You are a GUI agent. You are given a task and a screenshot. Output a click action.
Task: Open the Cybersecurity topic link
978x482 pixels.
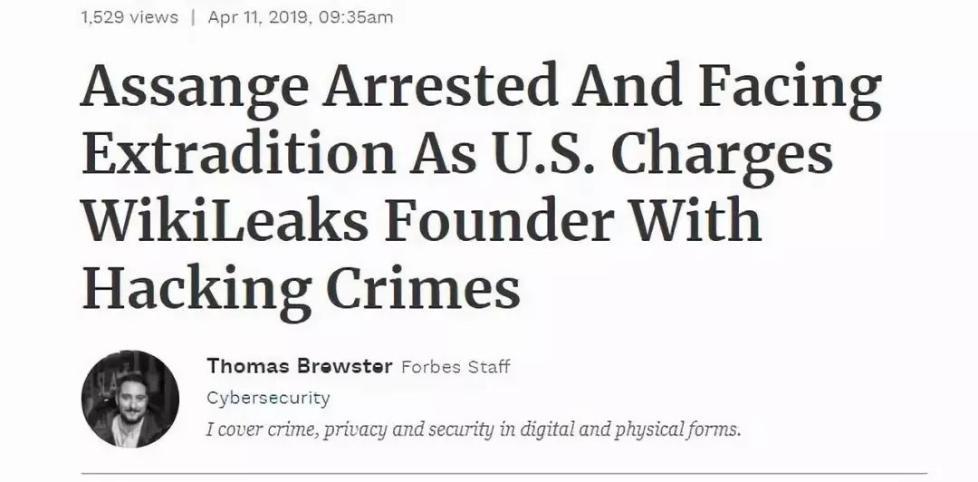(x=267, y=398)
